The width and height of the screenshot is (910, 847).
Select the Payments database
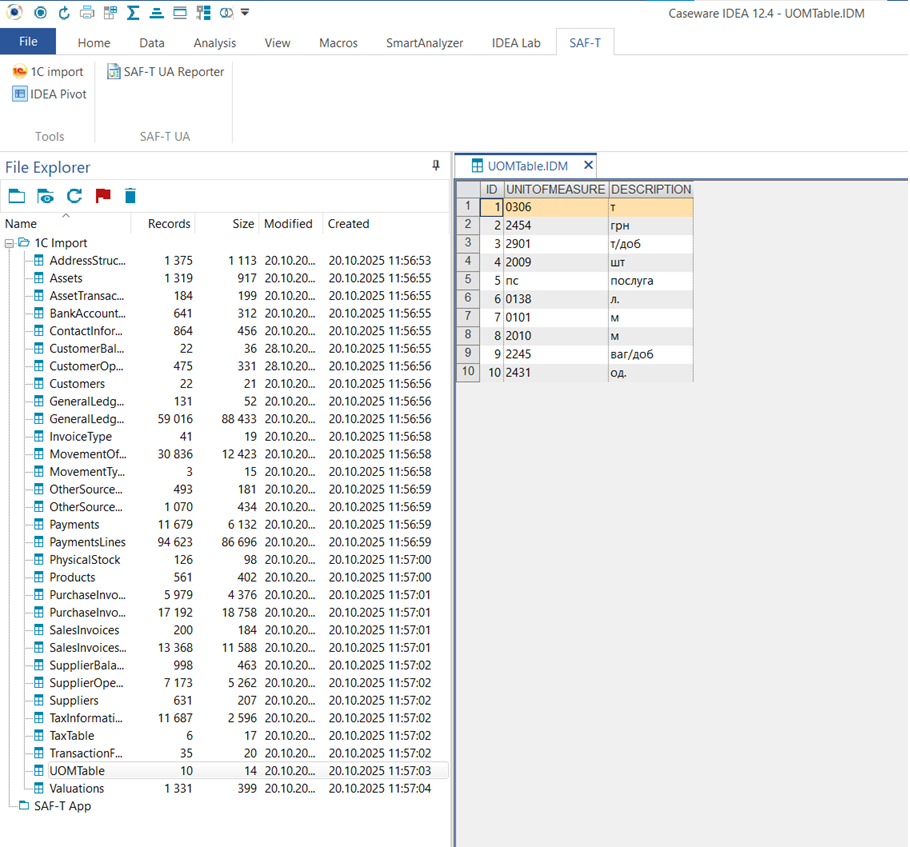74,525
